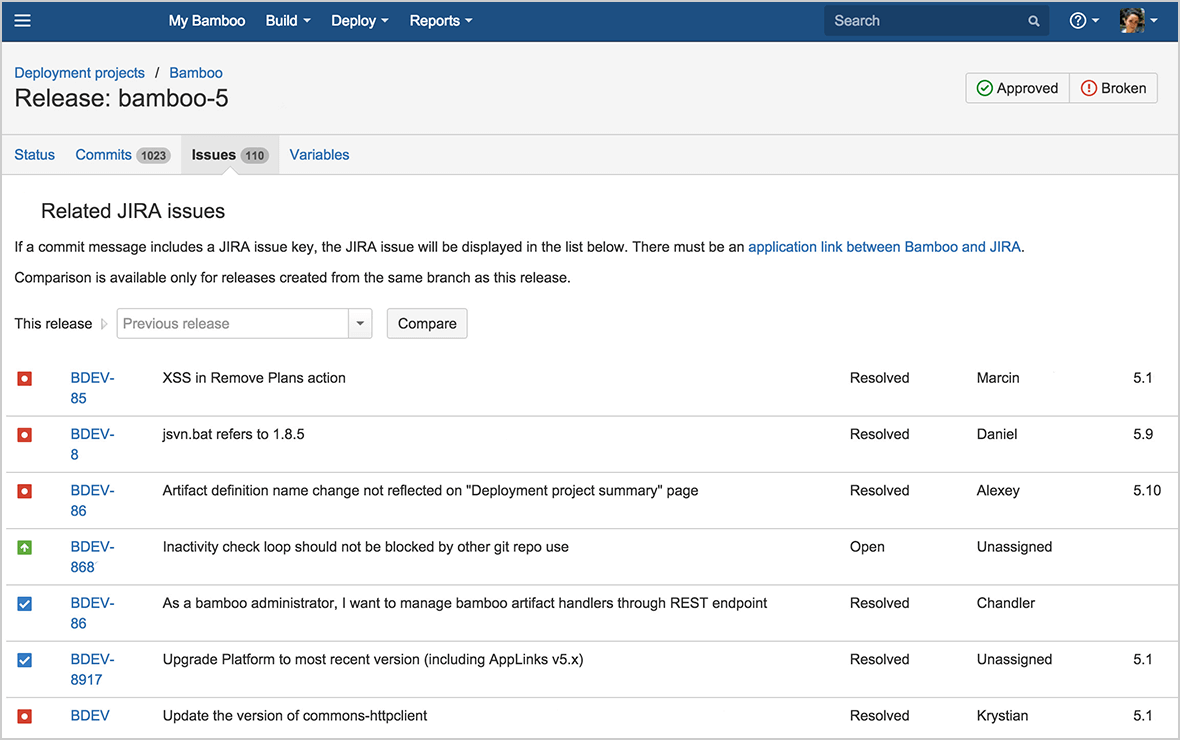Click the improvement arrow icon beside BDEV-868
1180x740 pixels.
pos(24,547)
